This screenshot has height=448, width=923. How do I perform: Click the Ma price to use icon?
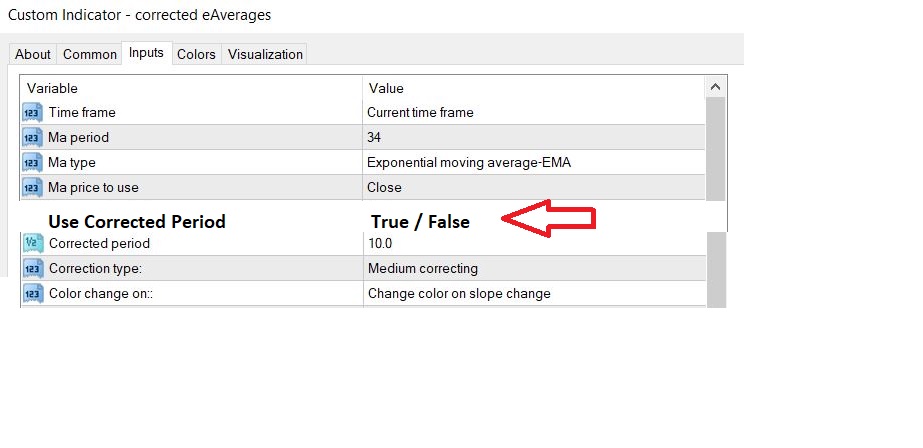(x=31, y=187)
